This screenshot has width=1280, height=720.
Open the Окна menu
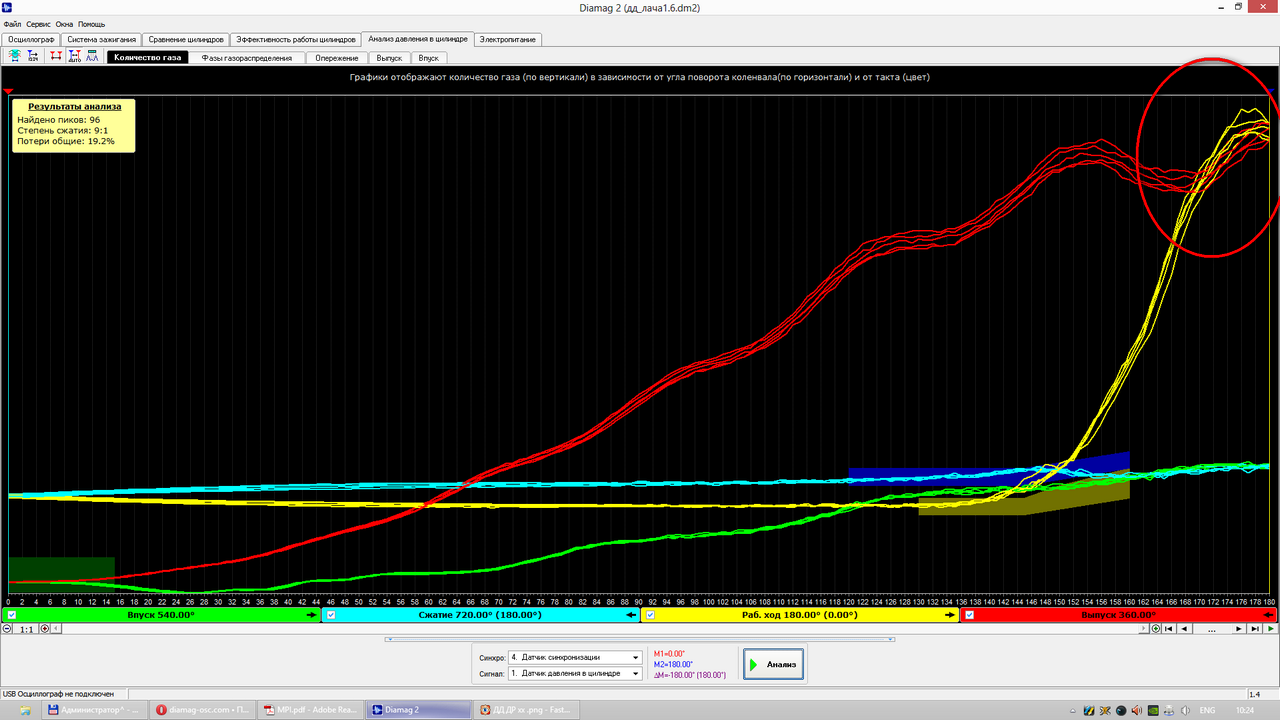[64, 23]
